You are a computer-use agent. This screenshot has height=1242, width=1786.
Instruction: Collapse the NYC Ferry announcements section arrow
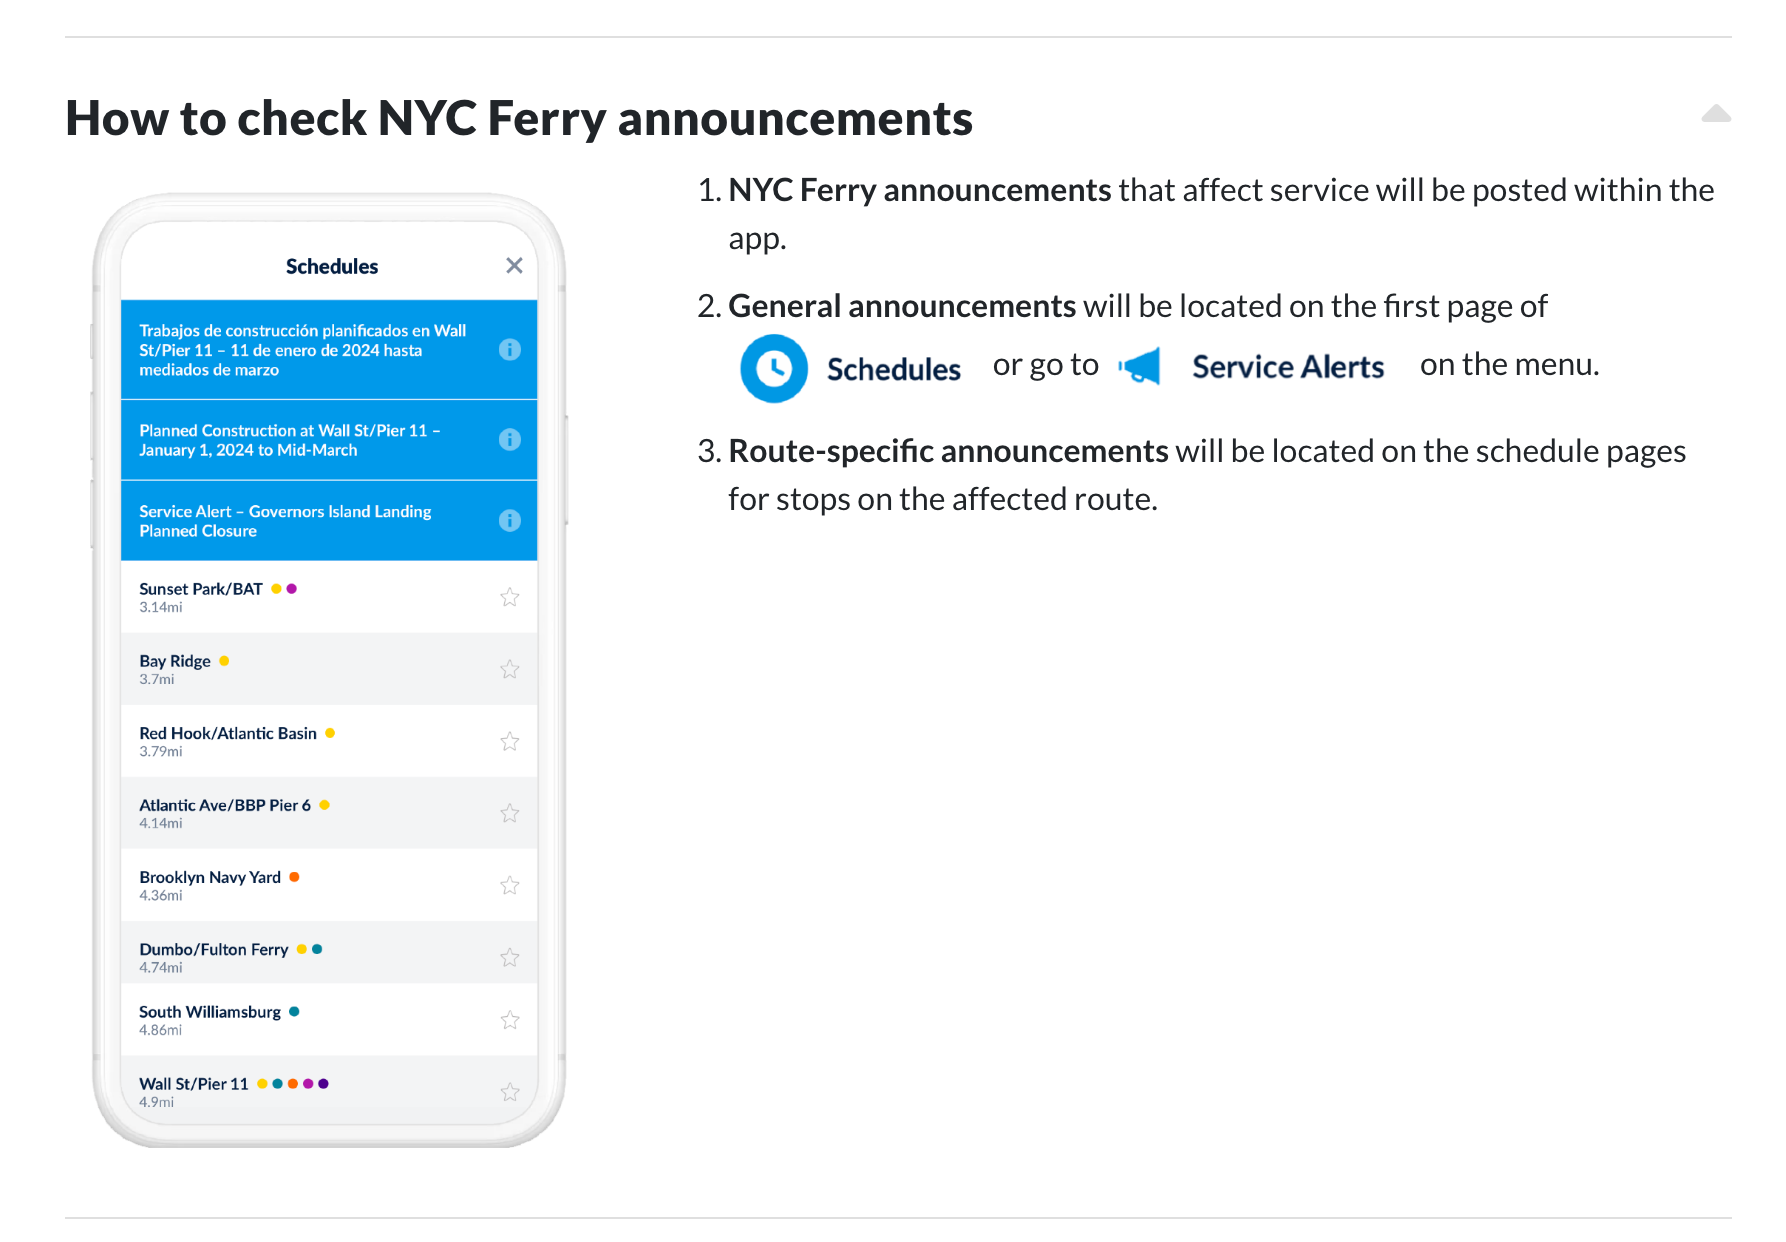tap(1716, 113)
